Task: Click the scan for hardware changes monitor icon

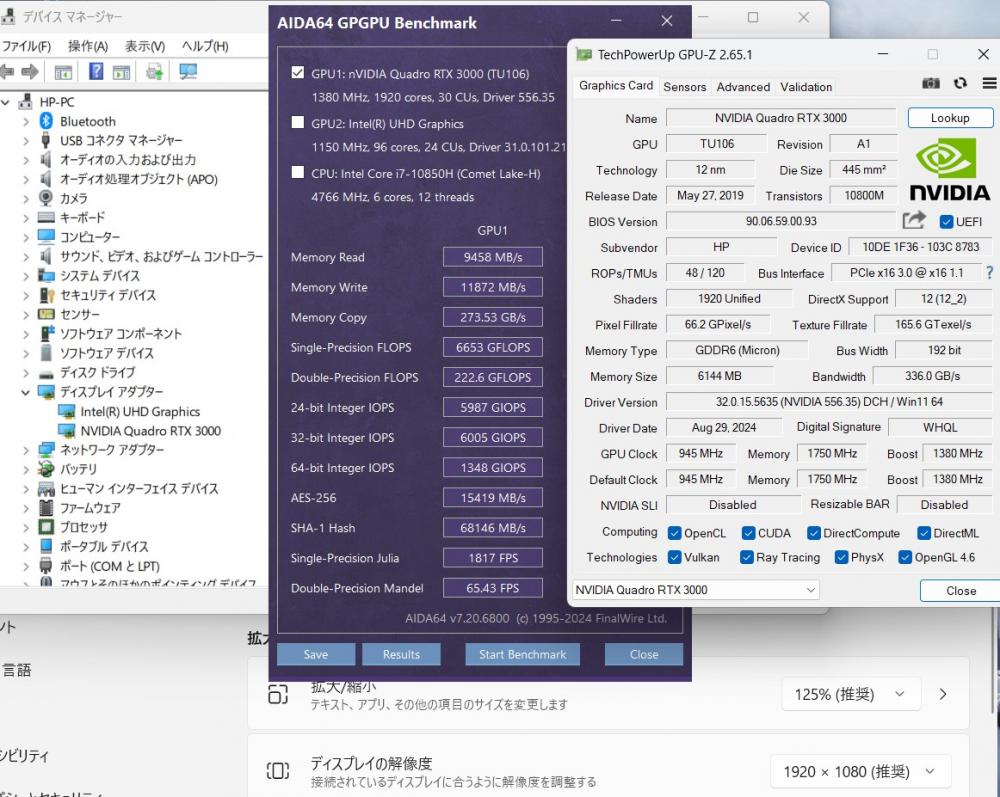Action: [x=188, y=71]
